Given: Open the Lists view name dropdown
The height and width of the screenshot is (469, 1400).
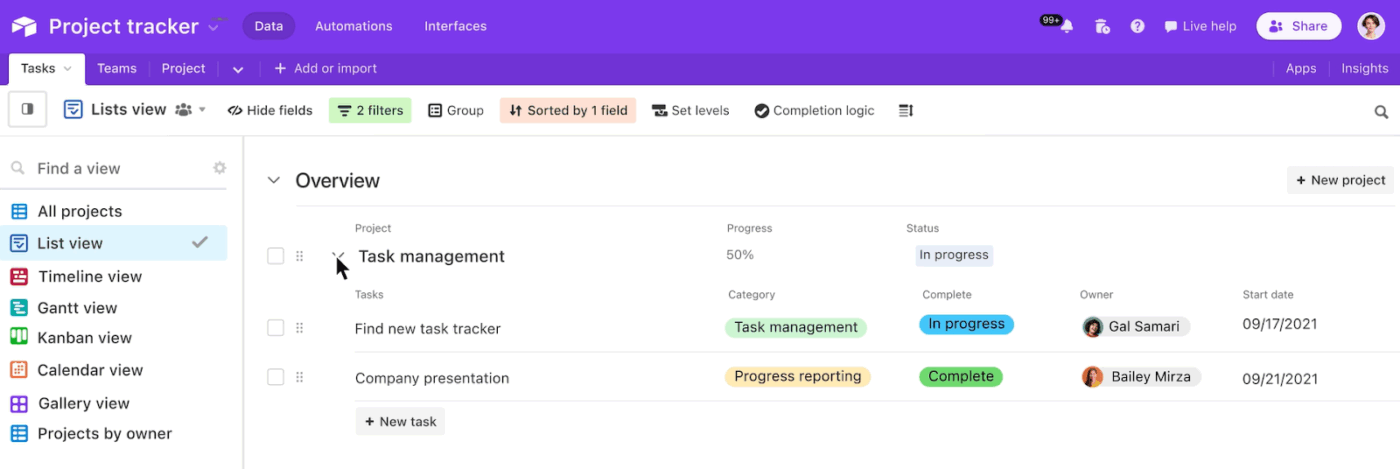Looking at the screenshot, I should coord(202,110).
